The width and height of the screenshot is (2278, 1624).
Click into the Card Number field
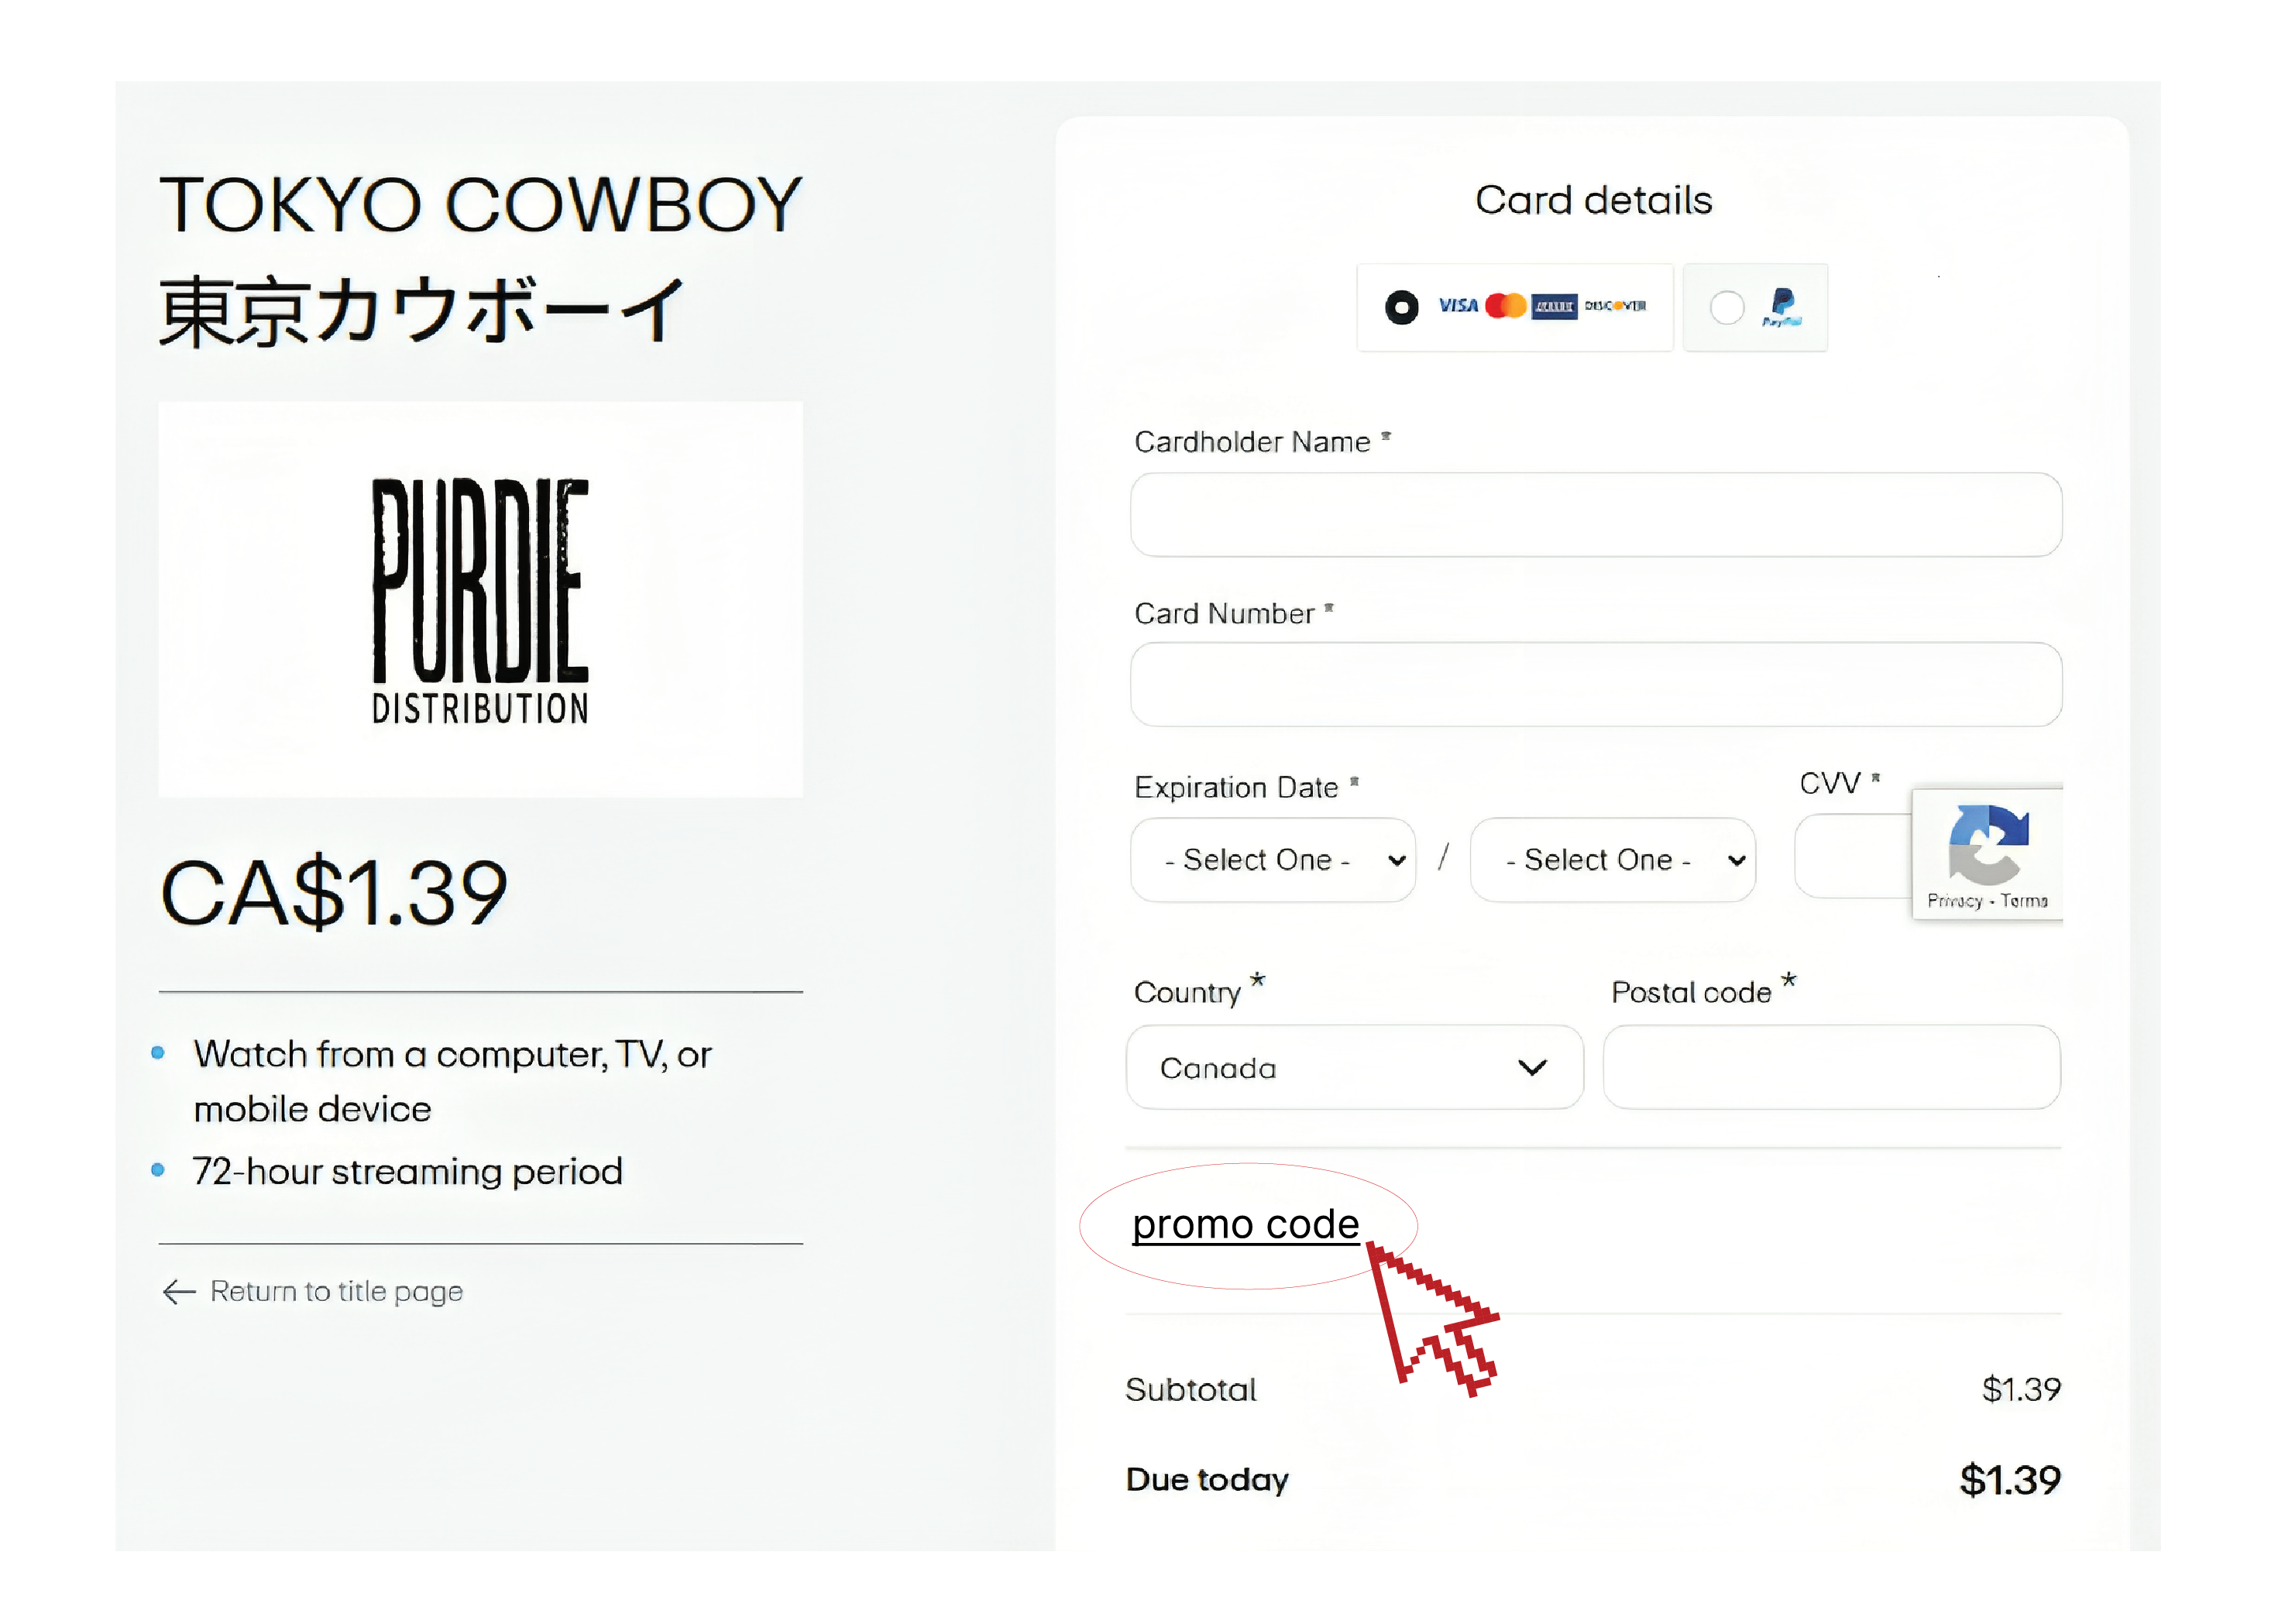coord(1595,685)
